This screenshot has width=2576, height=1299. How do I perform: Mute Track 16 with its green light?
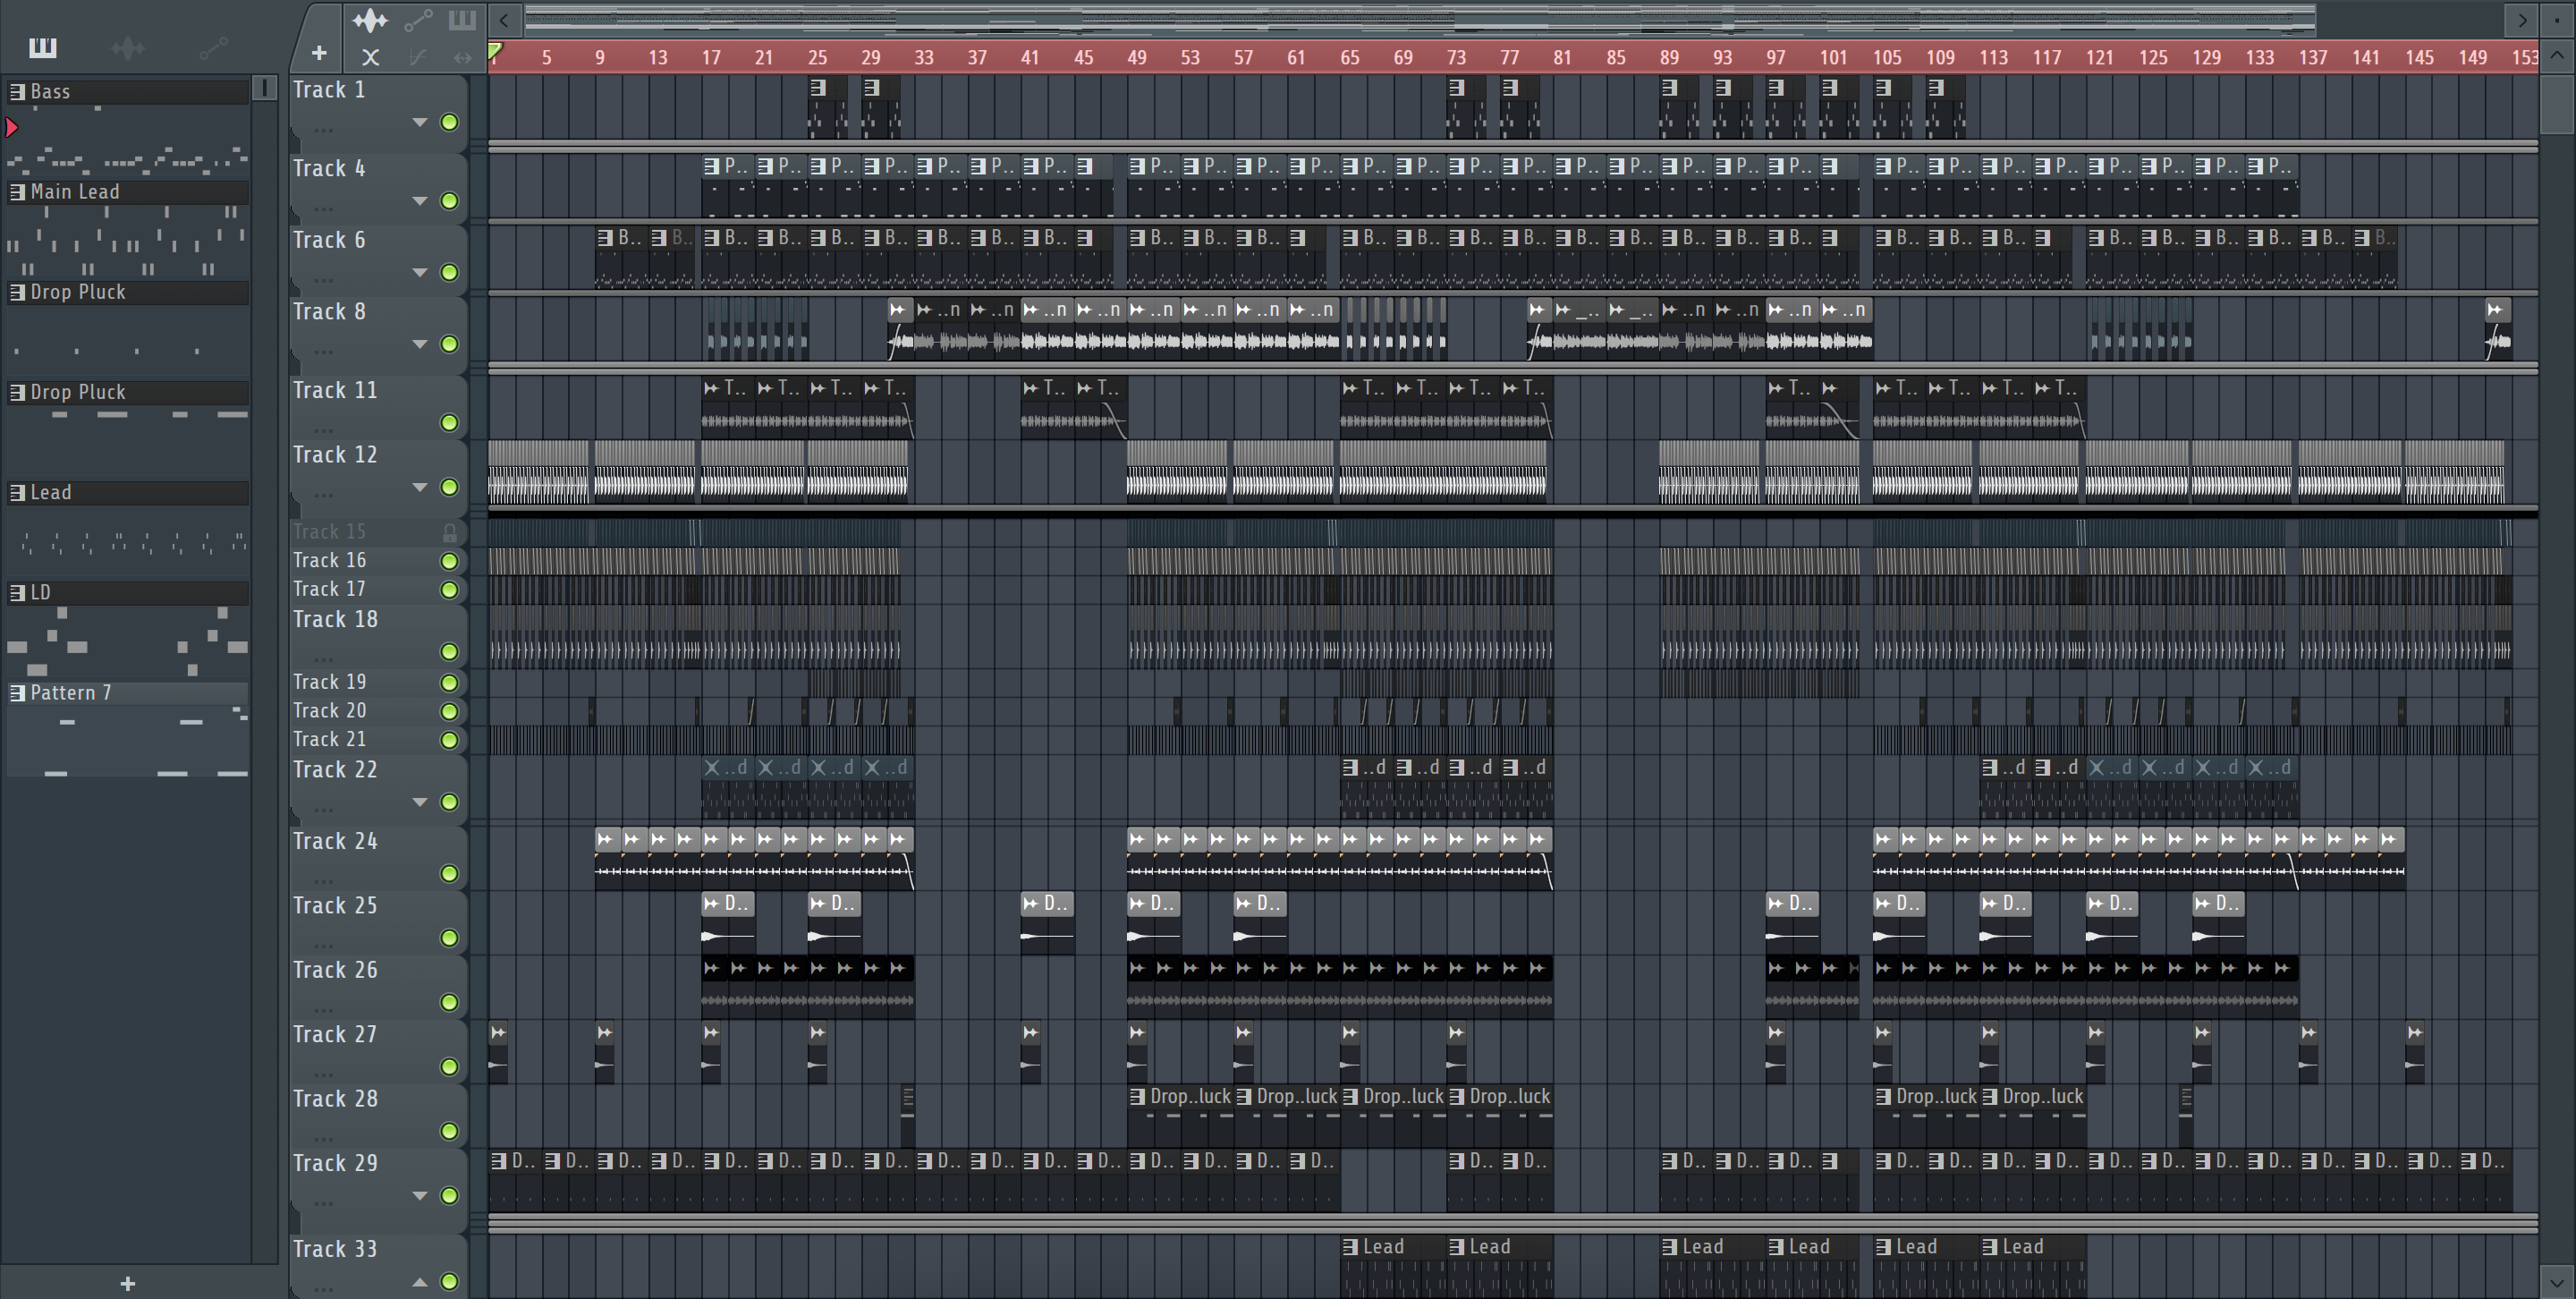(x=450, y=561)
